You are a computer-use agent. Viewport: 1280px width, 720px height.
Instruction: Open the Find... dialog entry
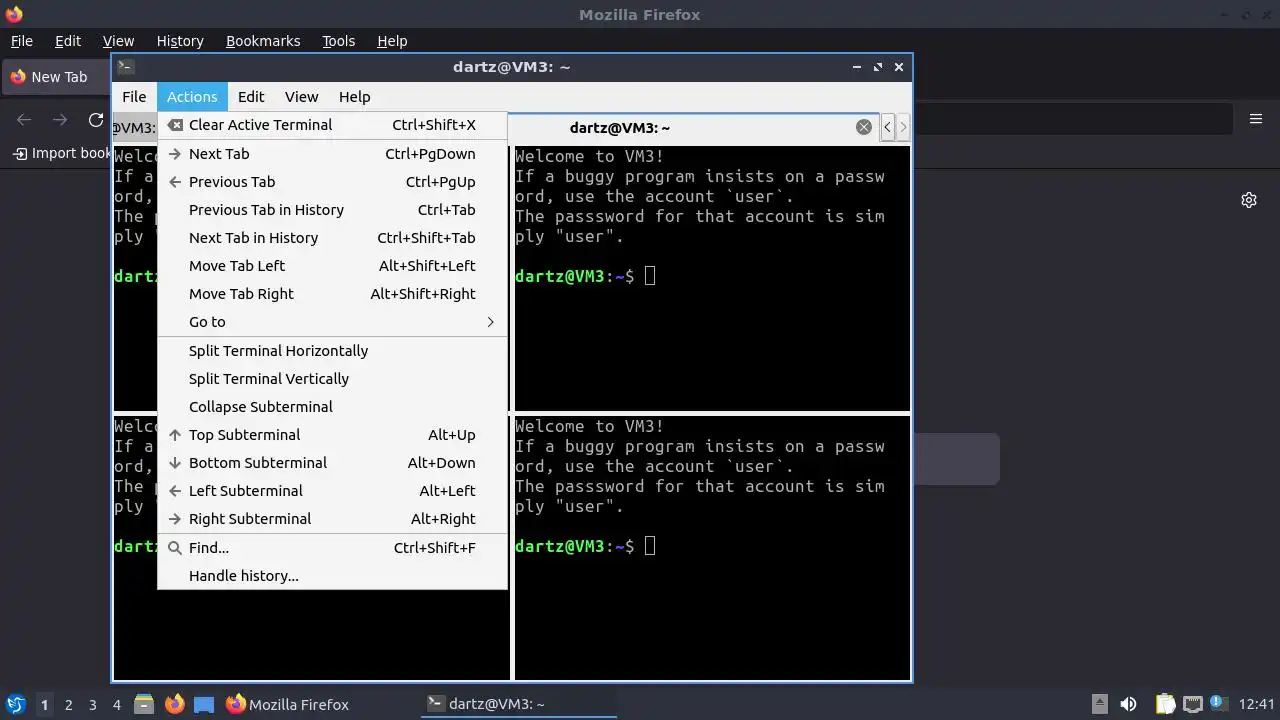[x=332, y=548]
